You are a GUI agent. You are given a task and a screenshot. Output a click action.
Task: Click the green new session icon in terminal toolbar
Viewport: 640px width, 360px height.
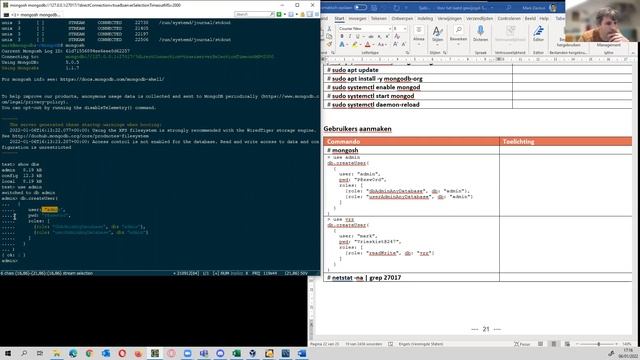pyautogui.click(x=279, y=14)
